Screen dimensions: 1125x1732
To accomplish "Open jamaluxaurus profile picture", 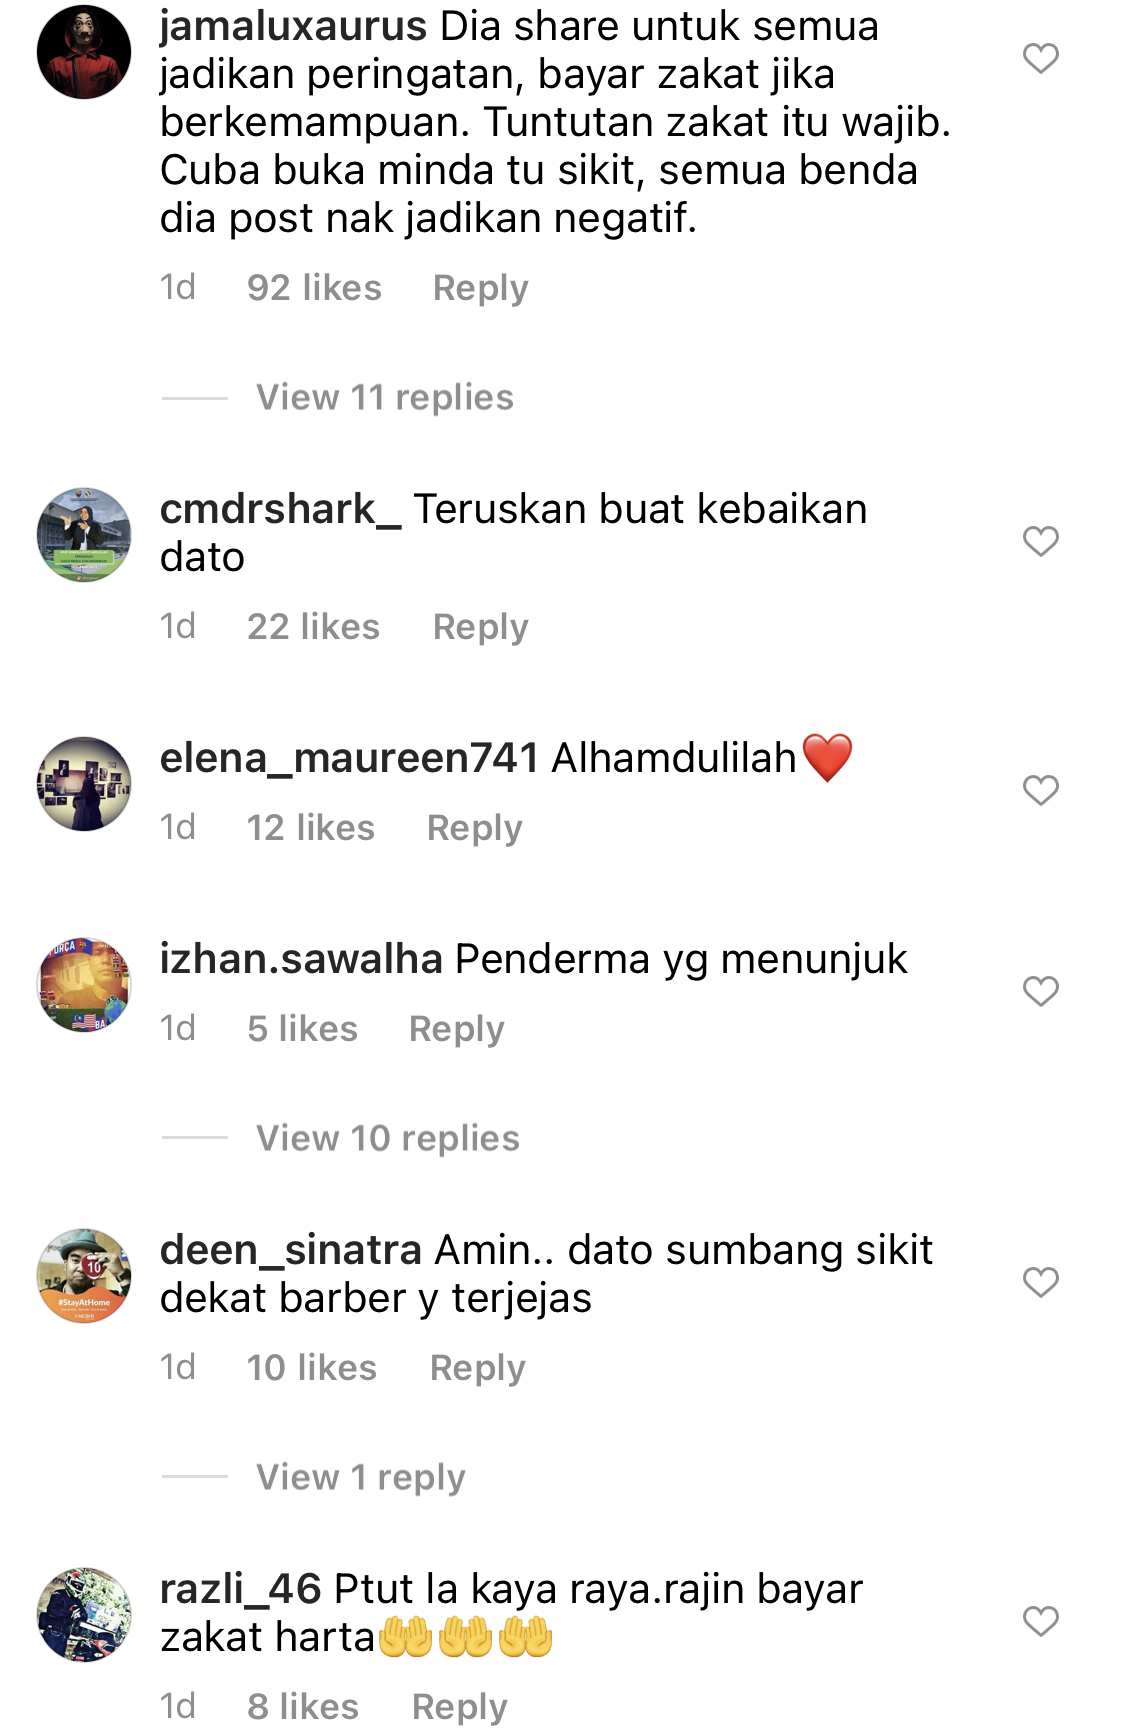I will [84, 52].
